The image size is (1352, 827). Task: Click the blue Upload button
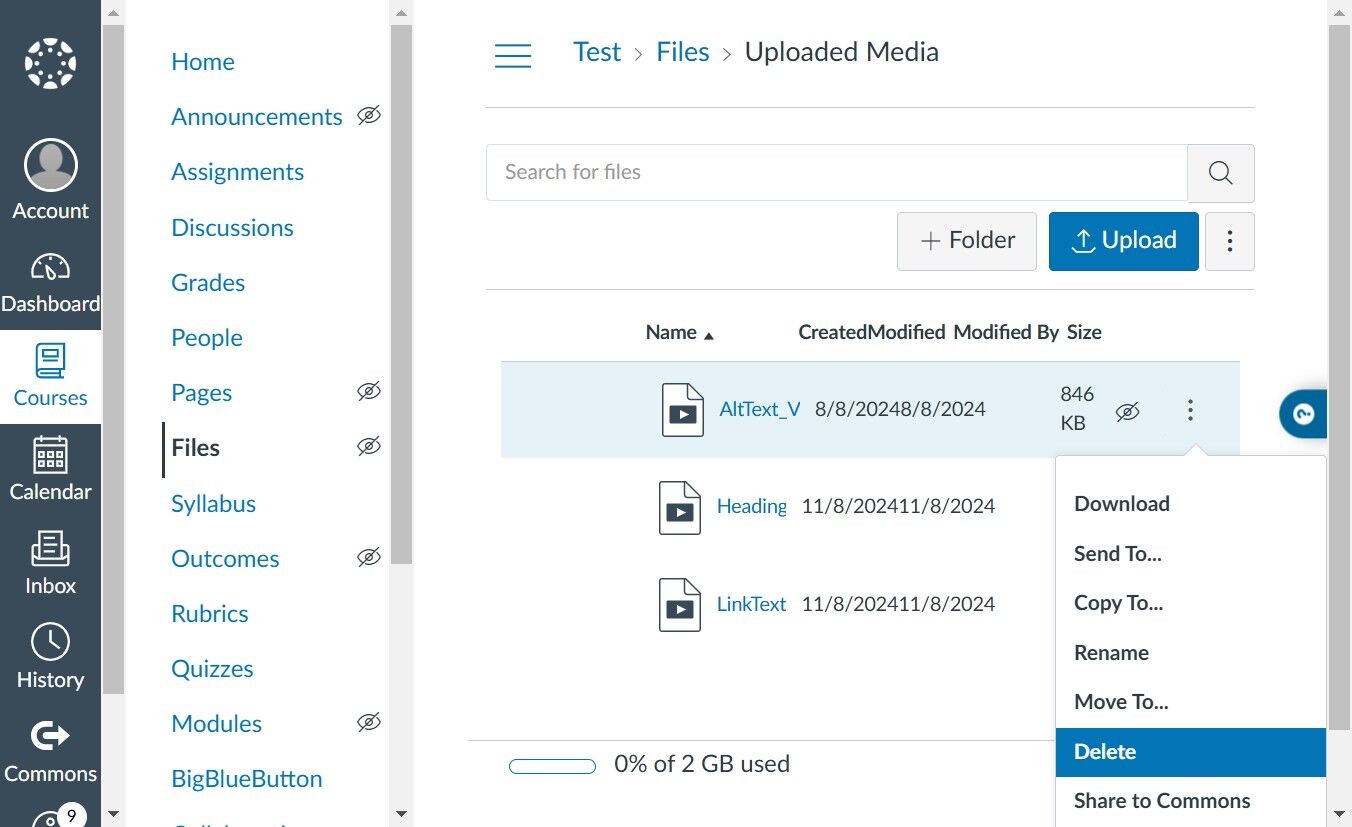pyautogui.click(x=1123, y=241)
